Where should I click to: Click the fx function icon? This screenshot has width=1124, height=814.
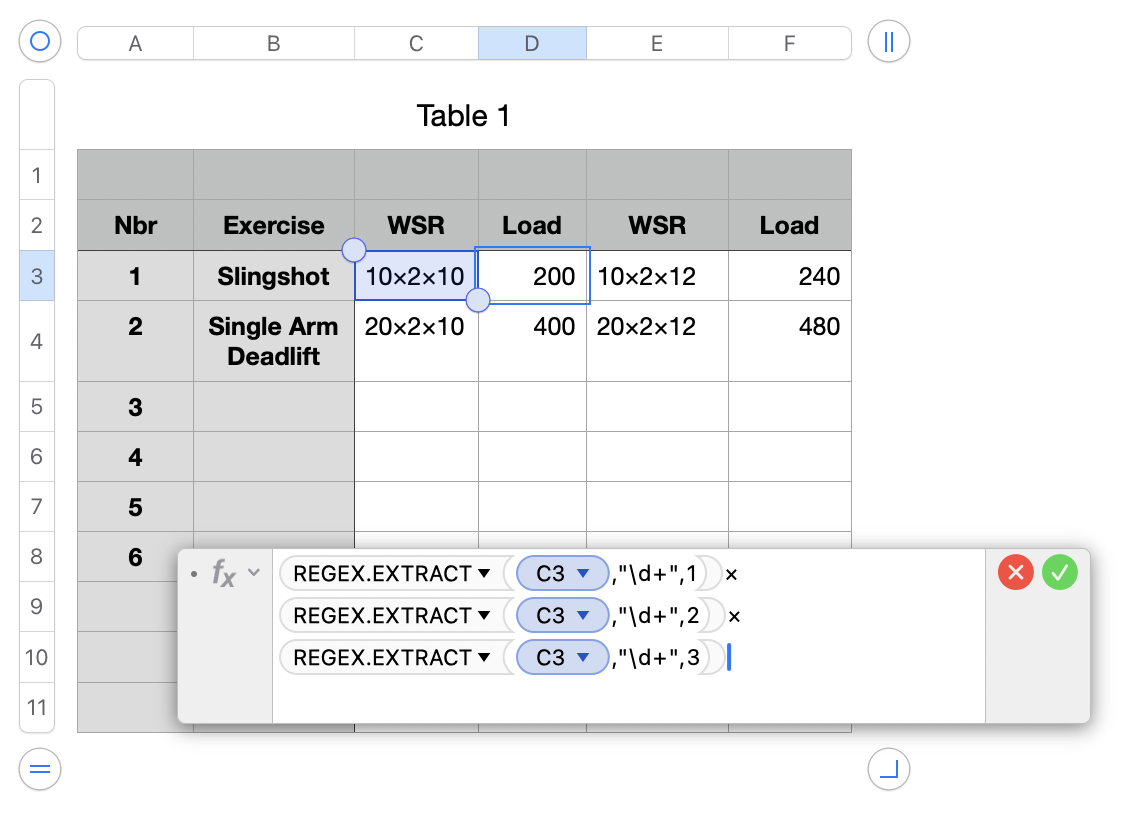(223, 574)
